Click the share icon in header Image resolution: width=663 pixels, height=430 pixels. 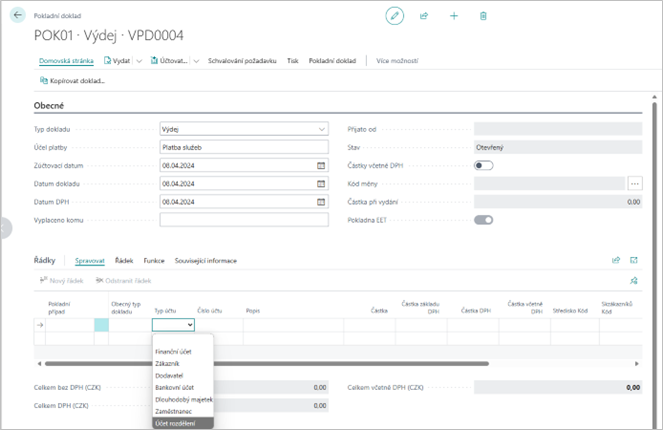pos(424,16)
